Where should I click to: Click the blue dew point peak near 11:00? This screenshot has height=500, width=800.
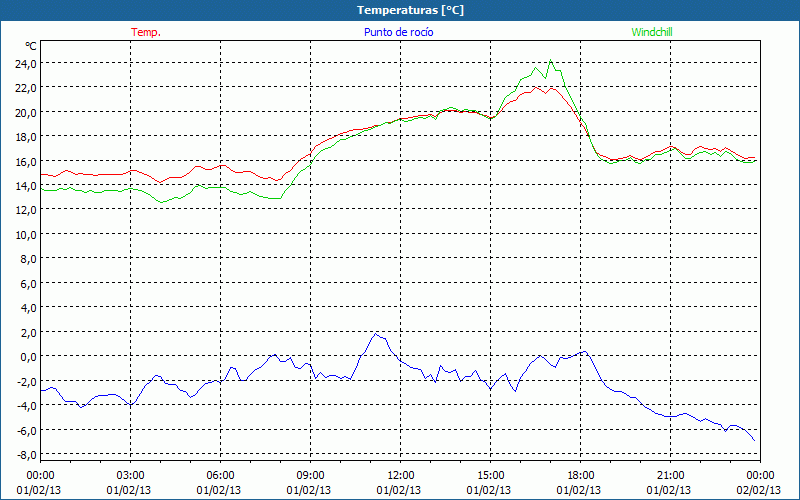[x=376, y=334]
